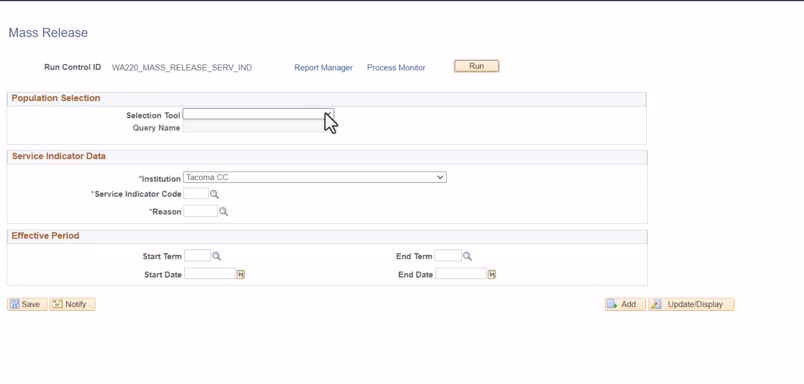Expand the Selection Tool dropdown
Image resolution: width=804 pixels, height=384 pixels.
258,114
